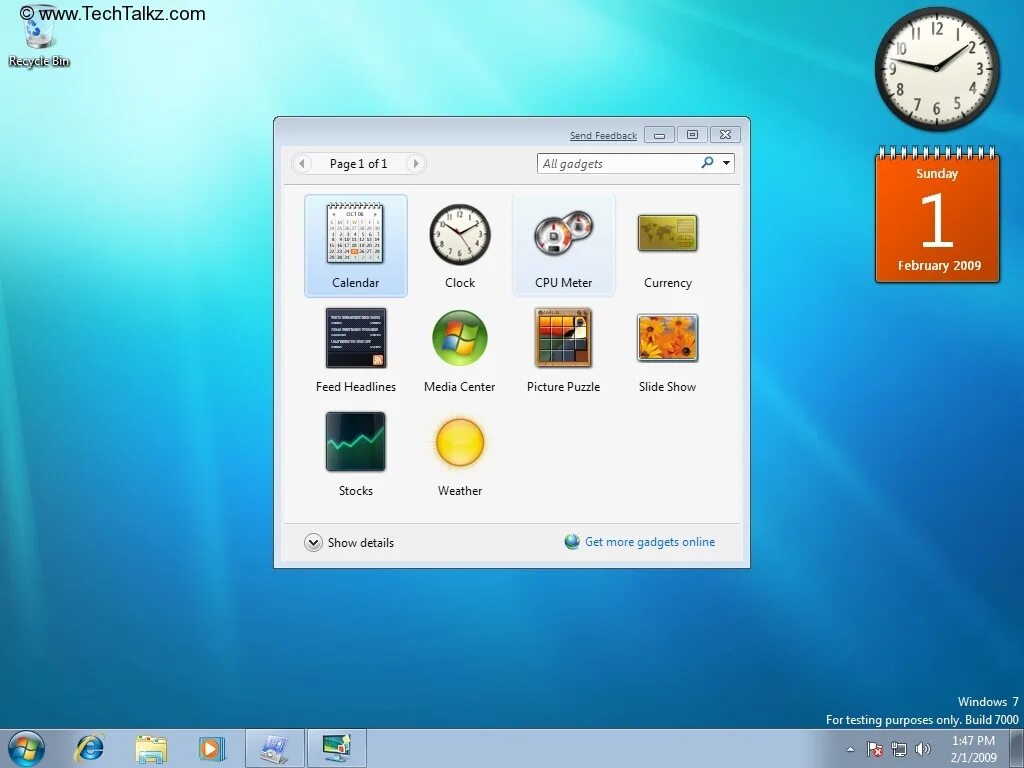Launch Internet Explorer from taskbar

89,748
